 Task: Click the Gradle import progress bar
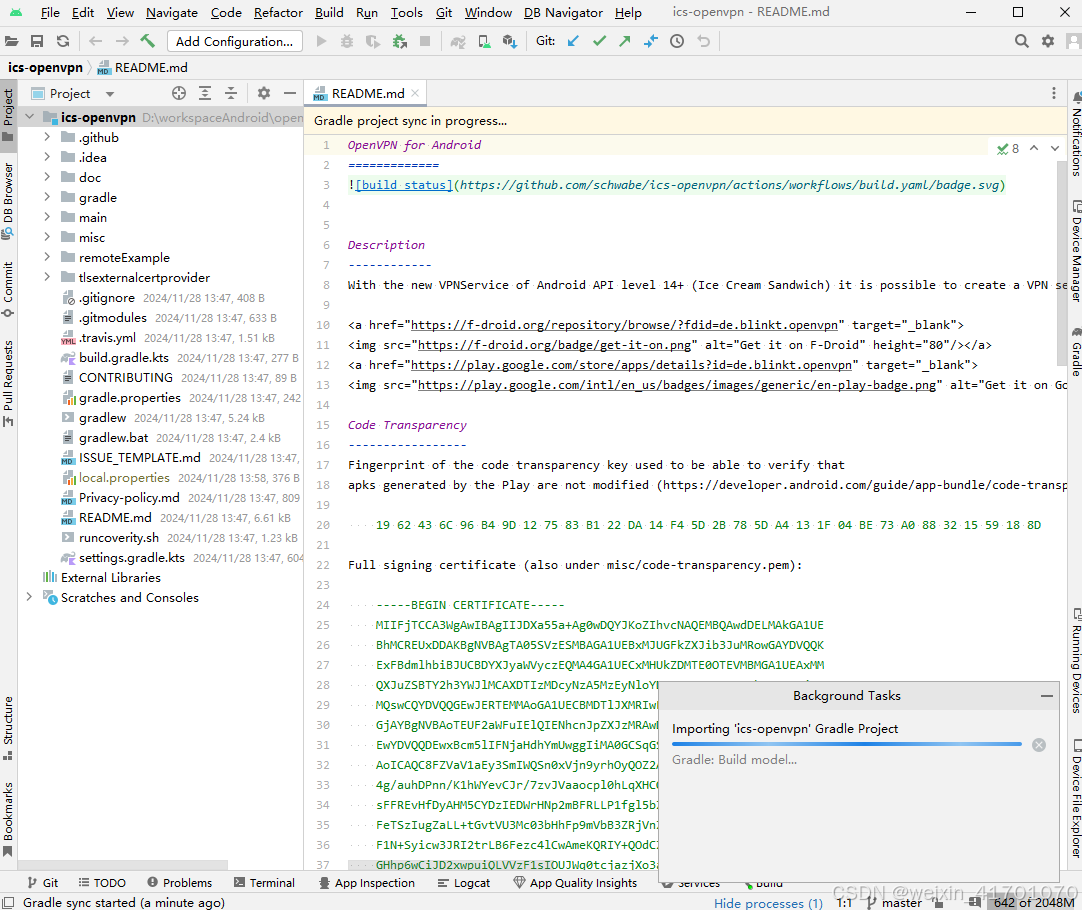[x=847, y=744]
